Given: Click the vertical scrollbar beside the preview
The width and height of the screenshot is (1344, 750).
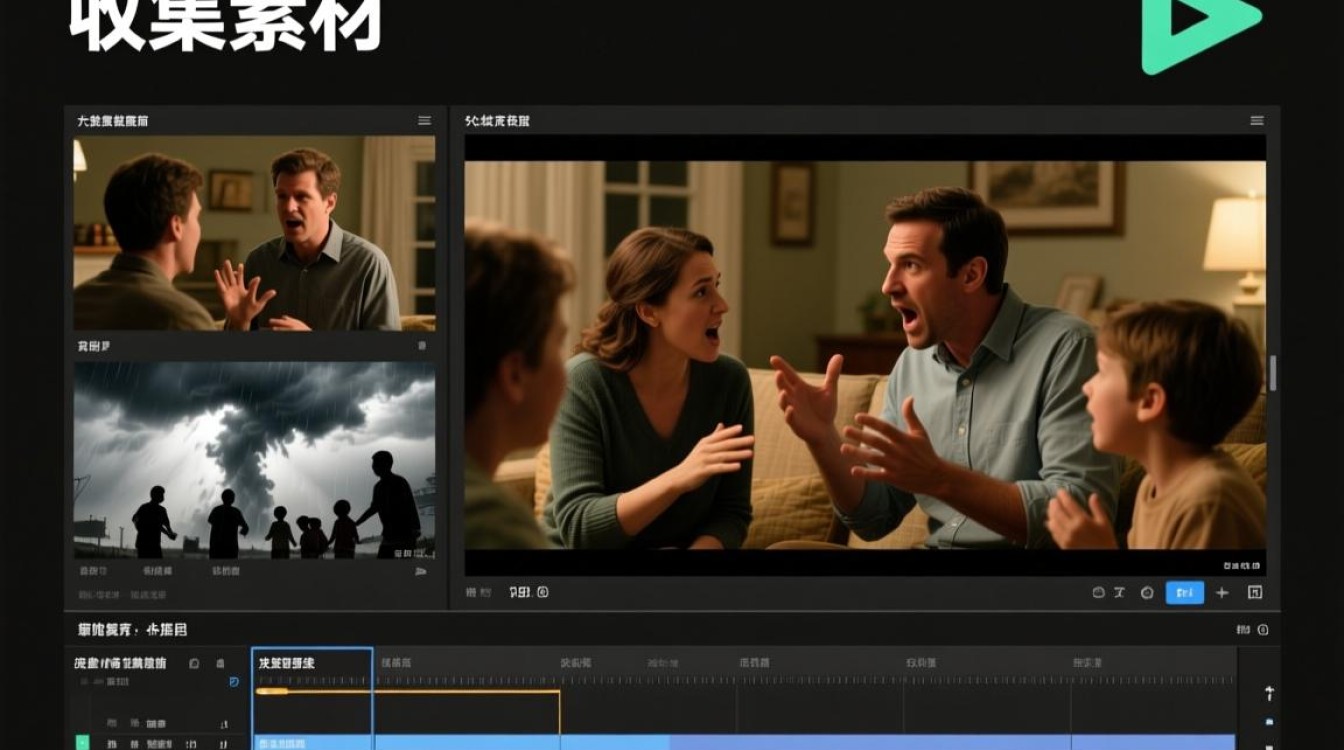Looking at the screenshot, I should pyautogui.click(x=1272, y=372).
